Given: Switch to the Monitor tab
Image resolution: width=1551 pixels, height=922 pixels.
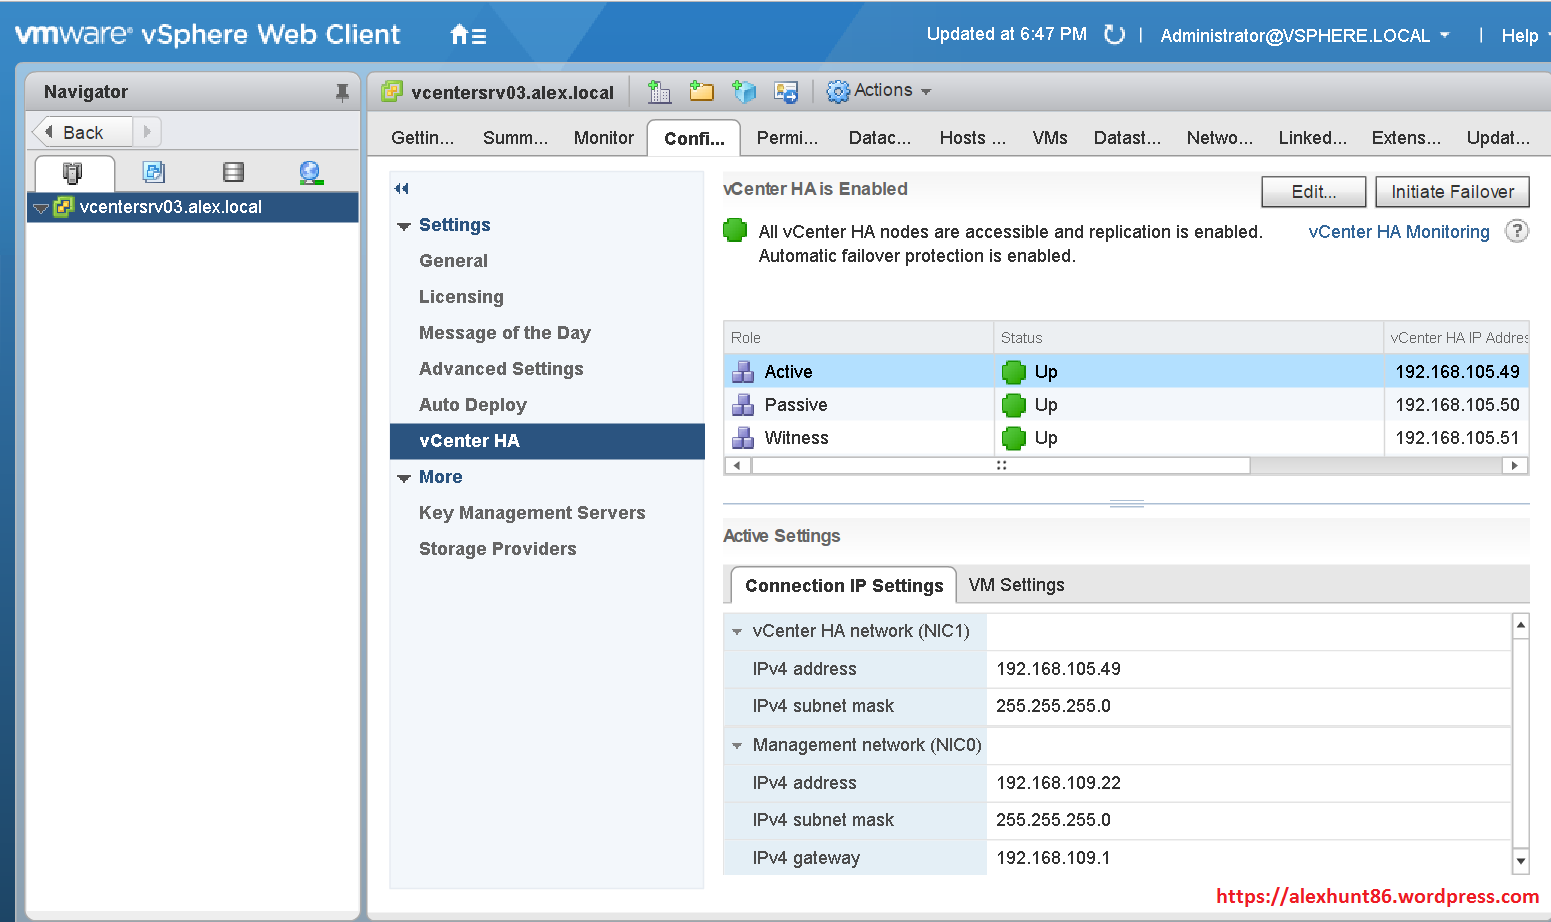Looking at the screenshot, I should (603, 138).
